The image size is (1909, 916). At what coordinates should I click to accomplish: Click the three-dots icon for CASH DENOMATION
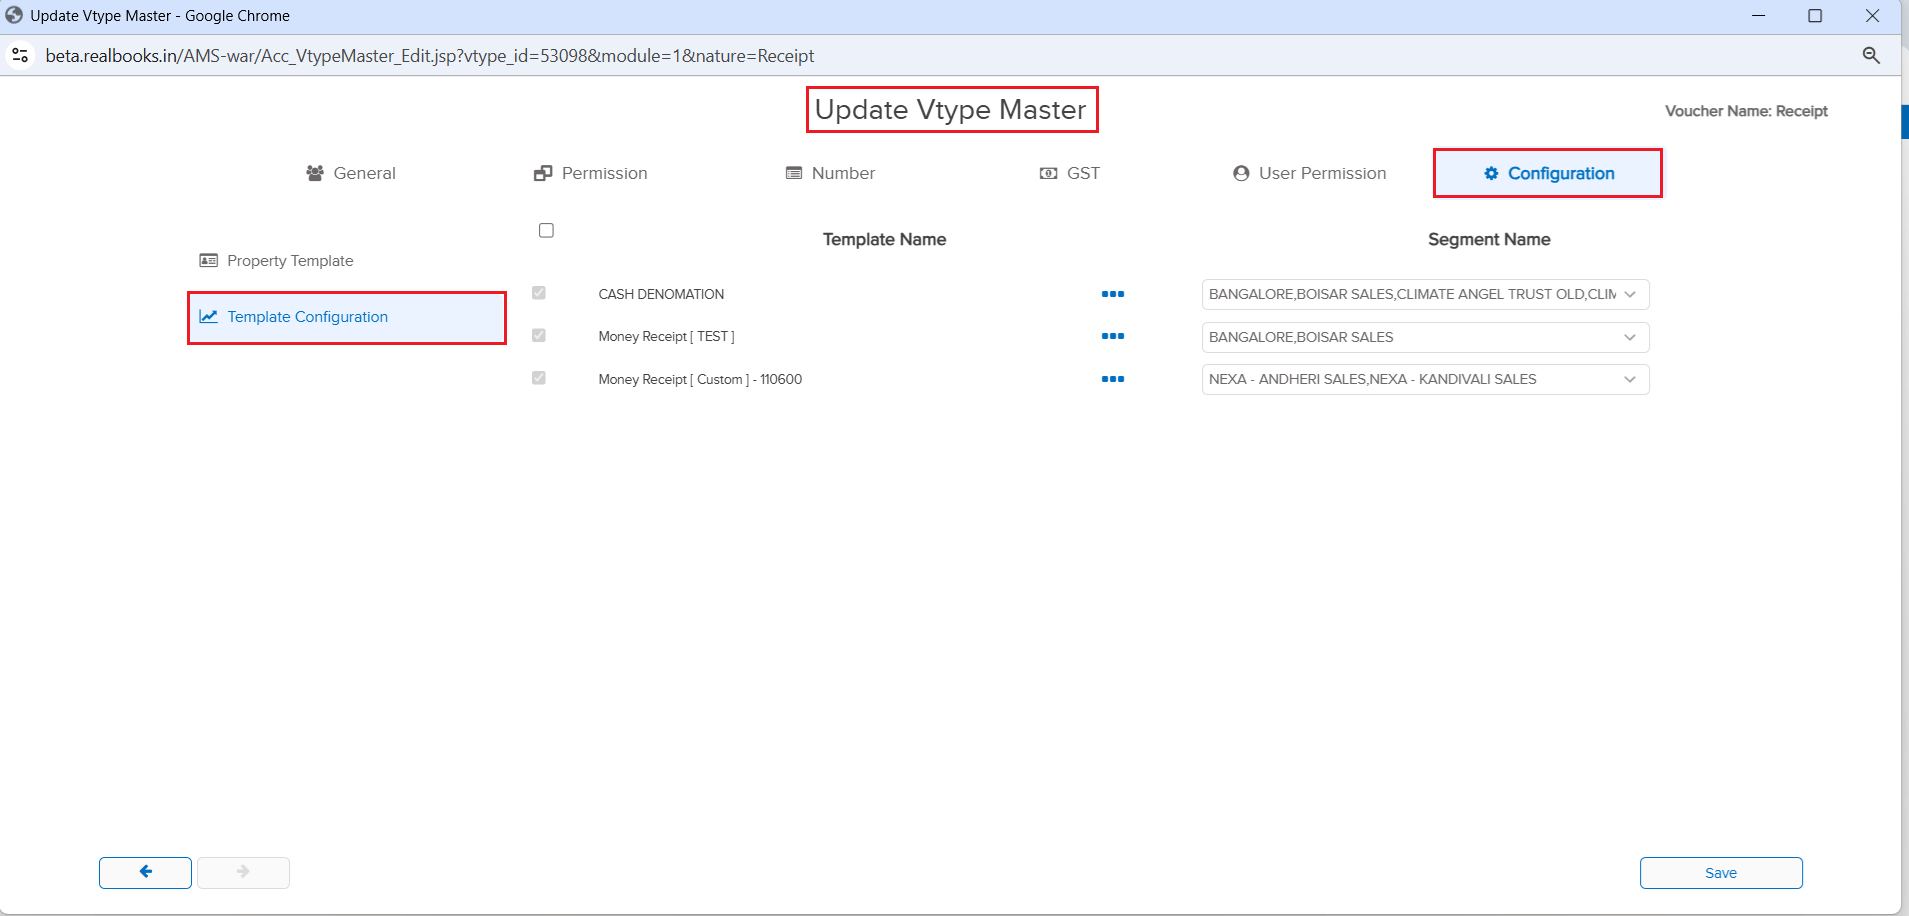click(x=1112, y=294)
